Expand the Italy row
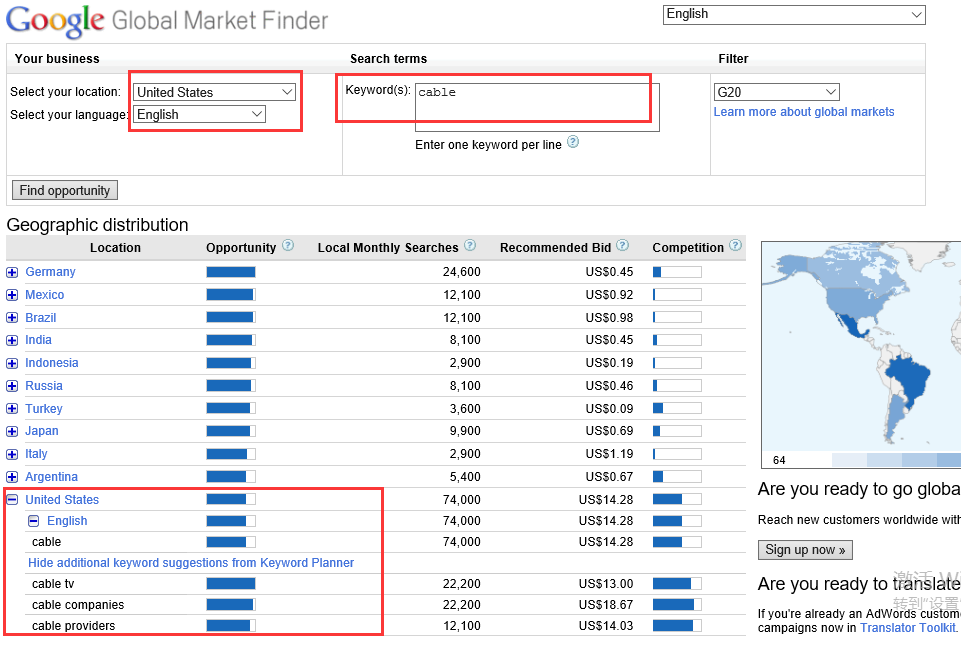This screenshot has height=646, width=966. coord(12,454)
